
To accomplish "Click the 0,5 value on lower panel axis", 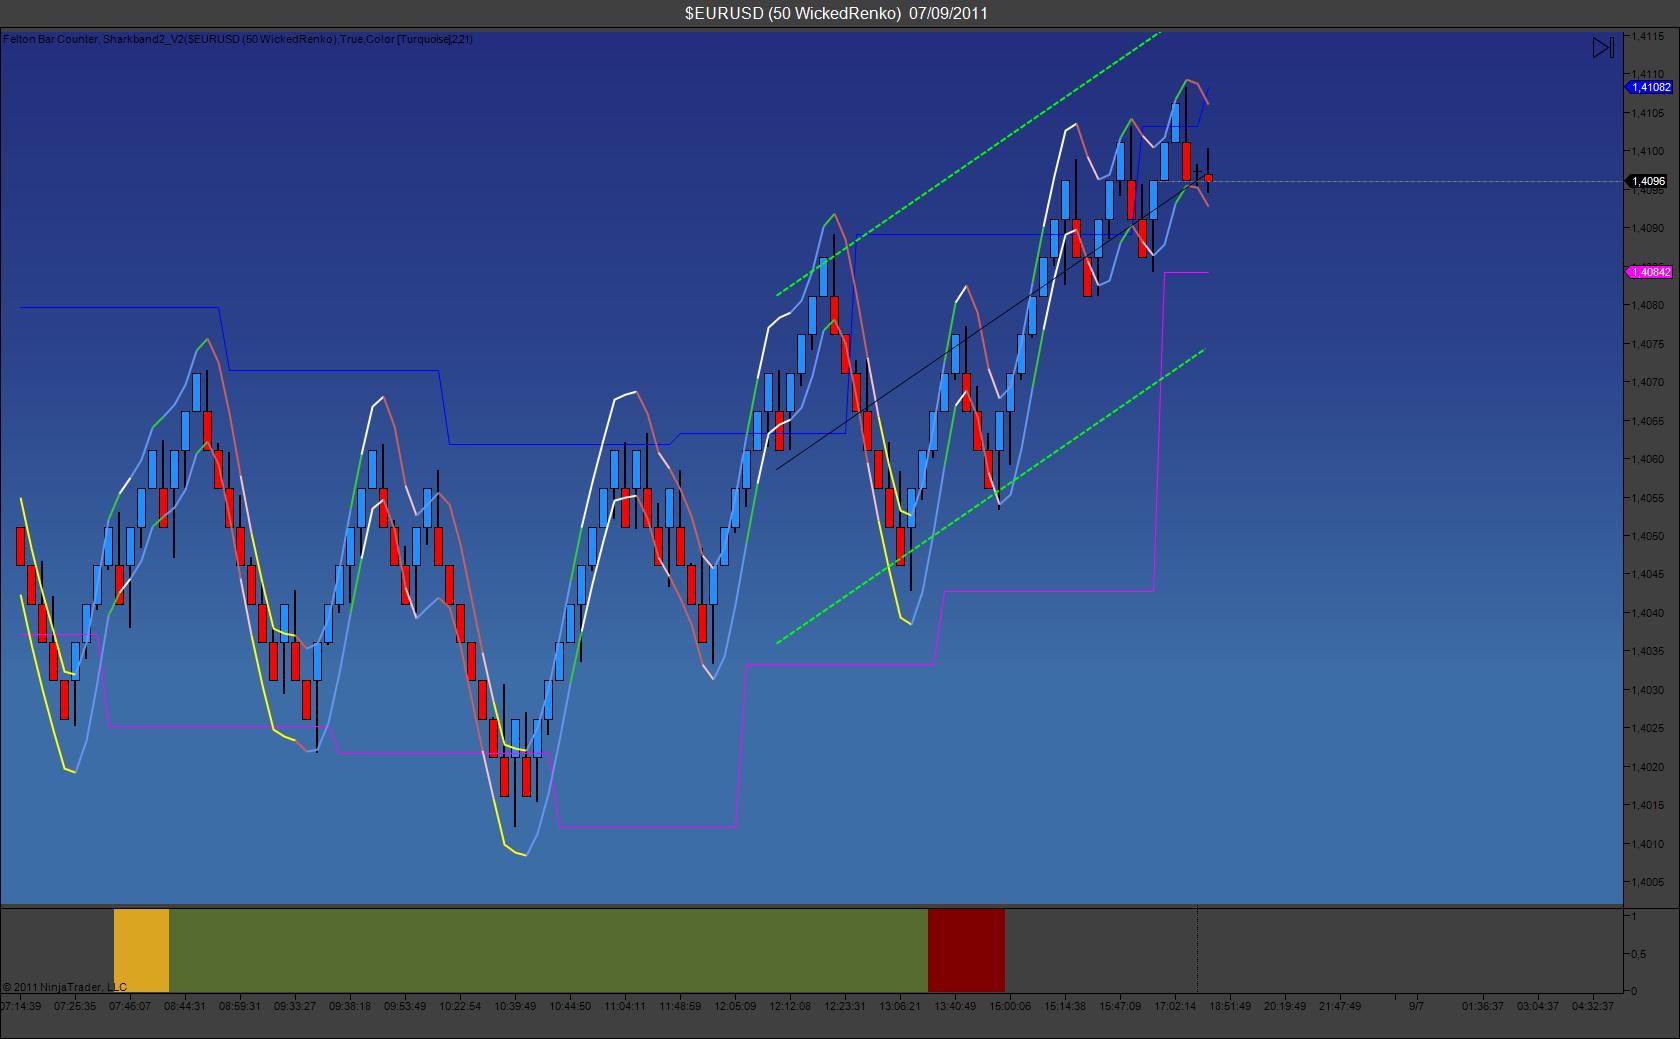I will point(1638,954).
